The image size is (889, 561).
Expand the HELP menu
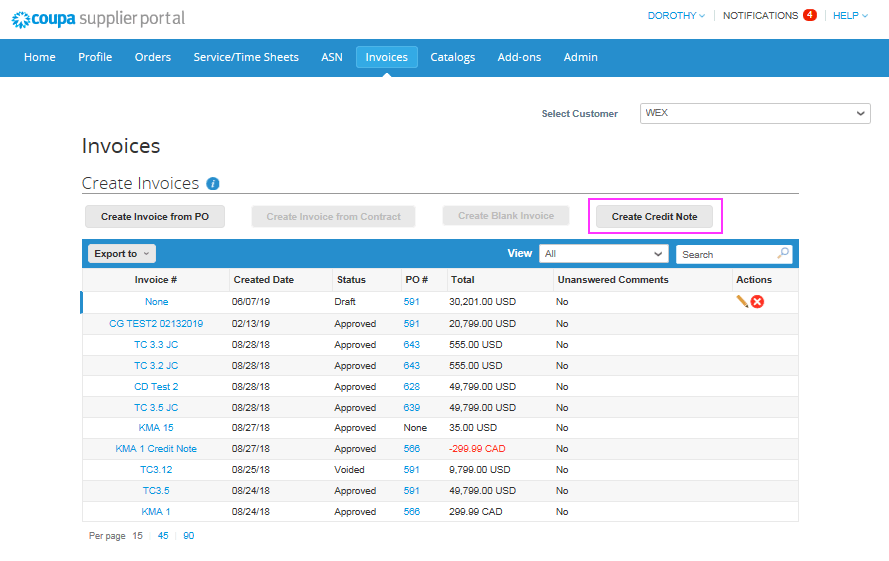click(x=850, y=16)
